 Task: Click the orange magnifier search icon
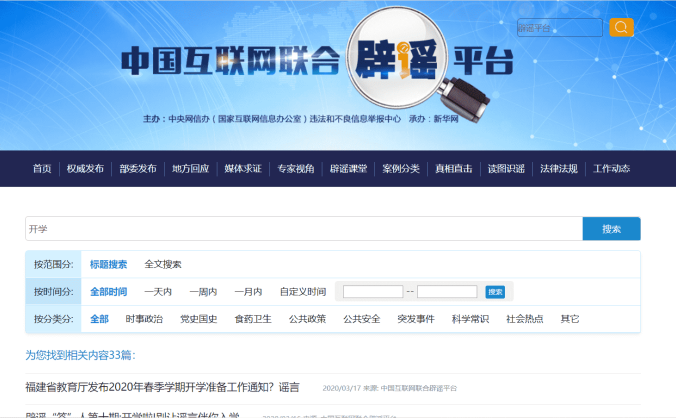[621, 28]
